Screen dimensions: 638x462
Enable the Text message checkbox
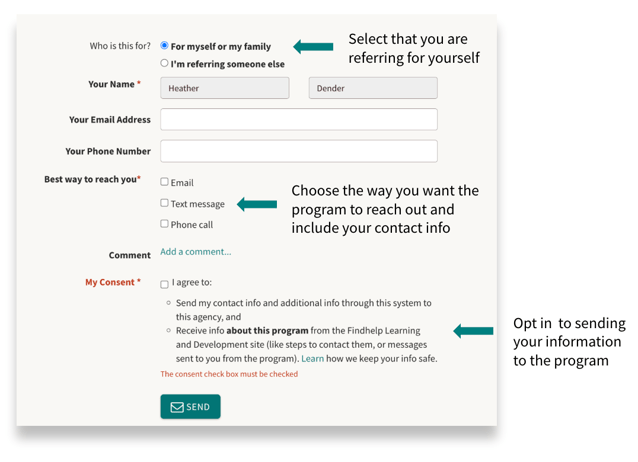click(165, 203)
